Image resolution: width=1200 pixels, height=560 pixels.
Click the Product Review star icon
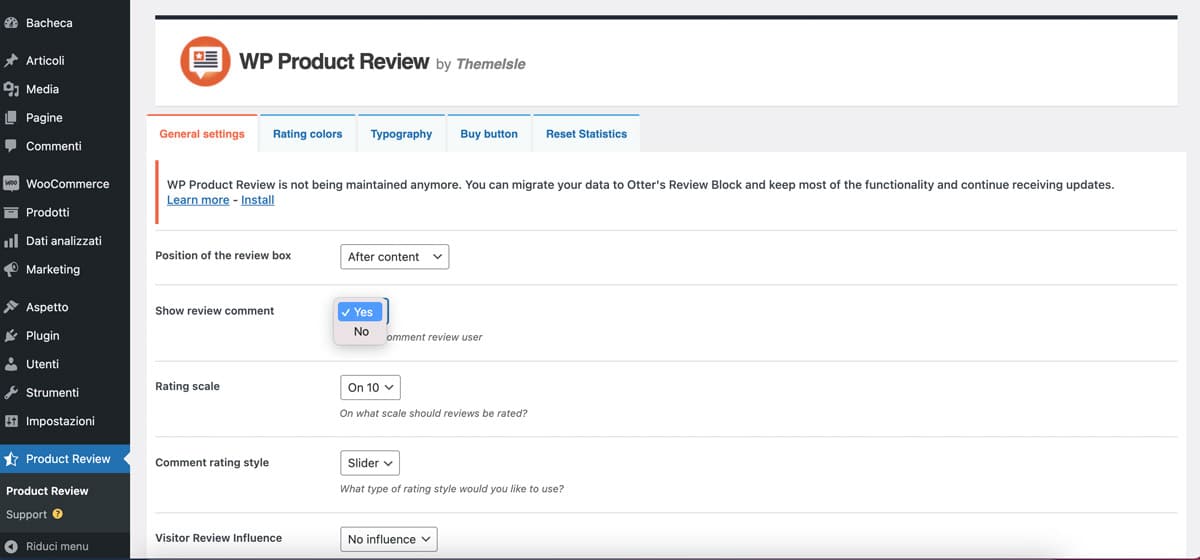[x=12, y=459]
